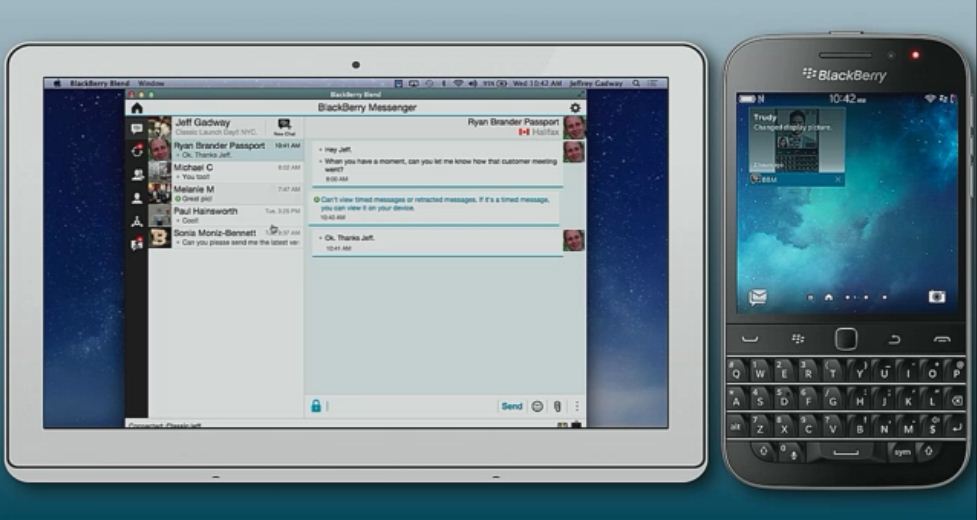This screenshot has height=520, width=977.
Task: Open the emoticon picker
Action: [x=537, y=406]
